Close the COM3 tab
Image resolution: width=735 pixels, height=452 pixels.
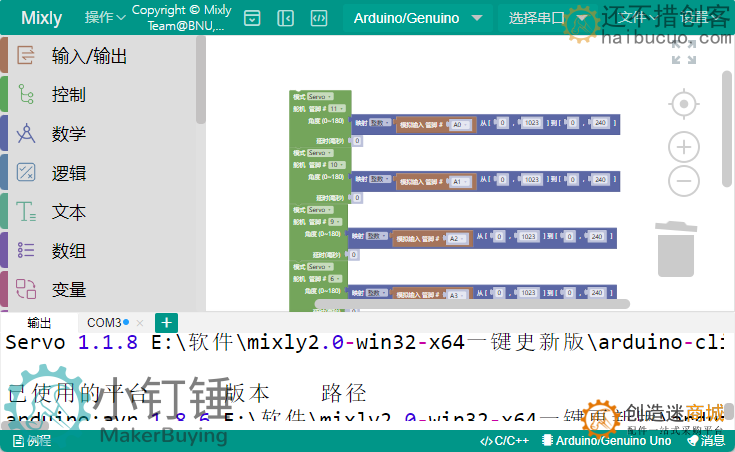pyautogui.click(x=140, y=323)
